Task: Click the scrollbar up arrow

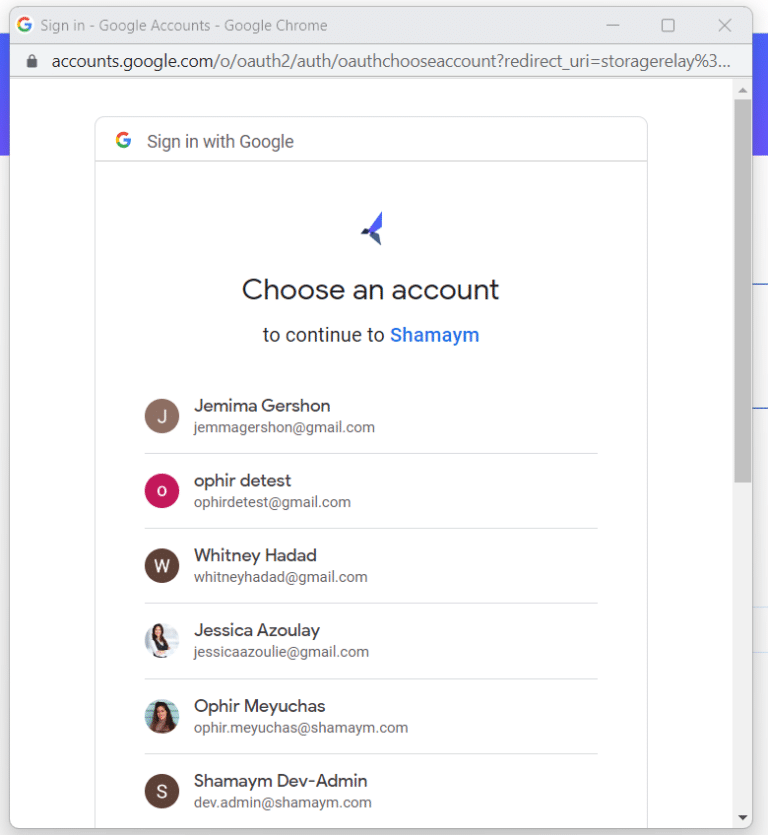Action: [742, 91]
